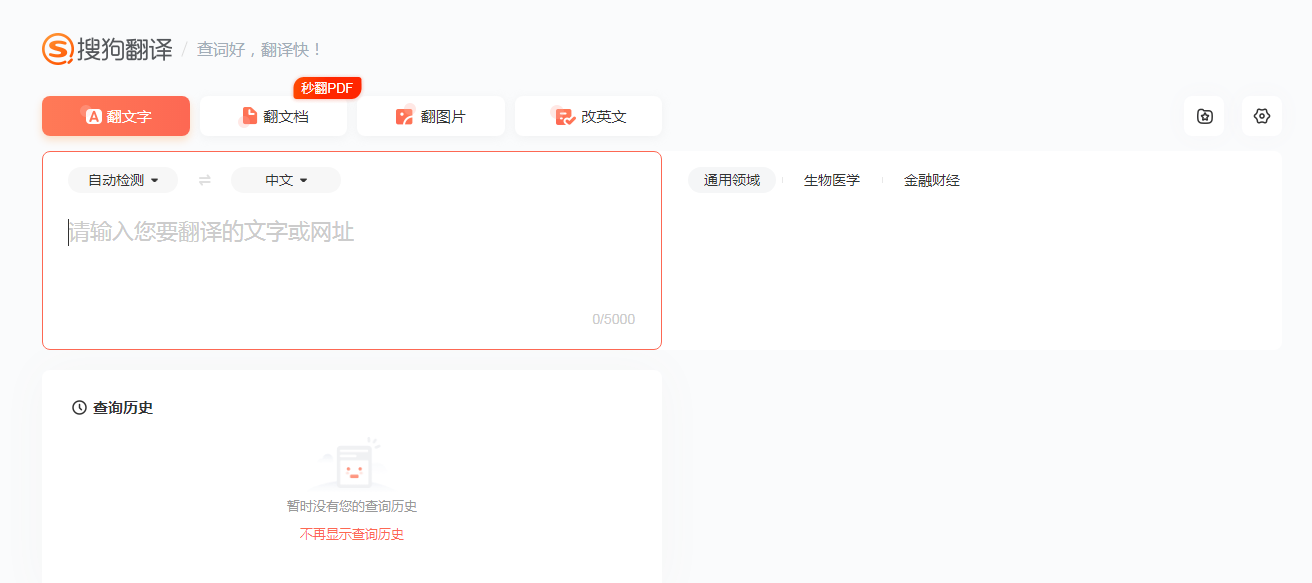Open the favorites folder icon
1312x583 pixels.
[x=1203, y=116]
